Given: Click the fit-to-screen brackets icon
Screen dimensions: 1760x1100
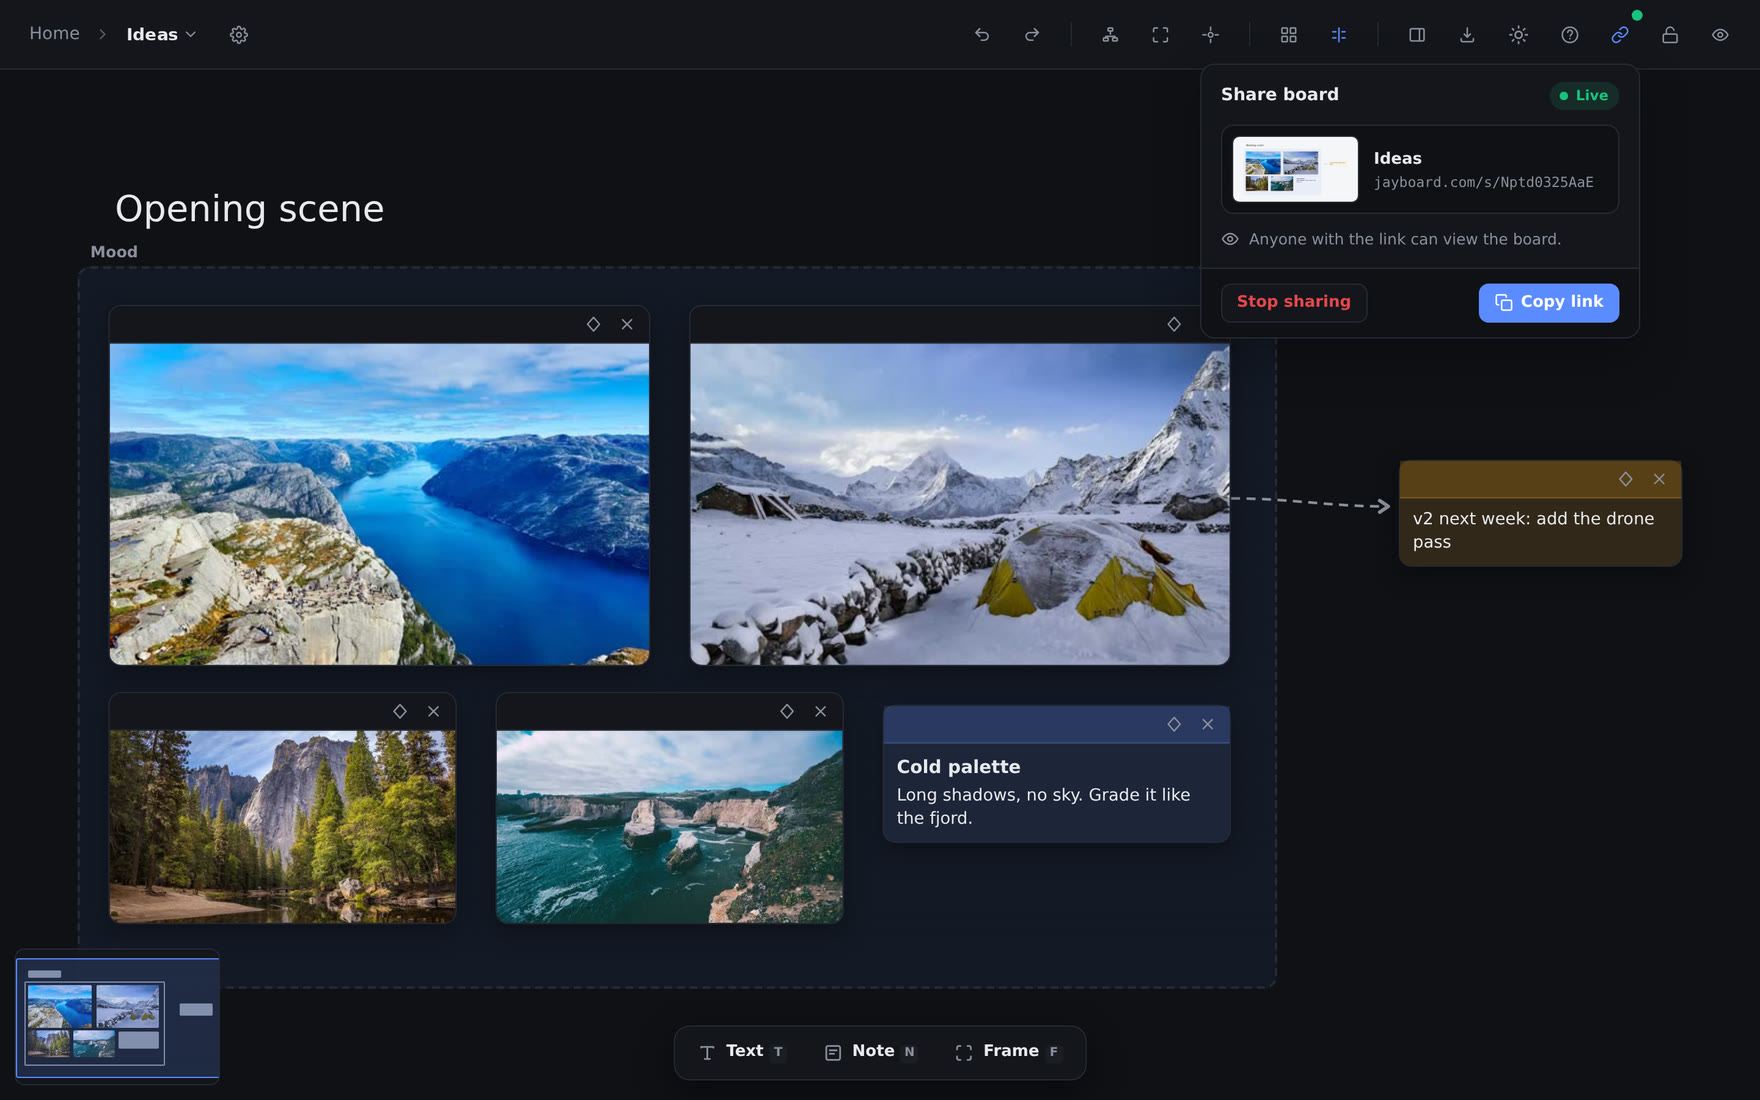Looking at the screenshot, I should [1160, 35].
